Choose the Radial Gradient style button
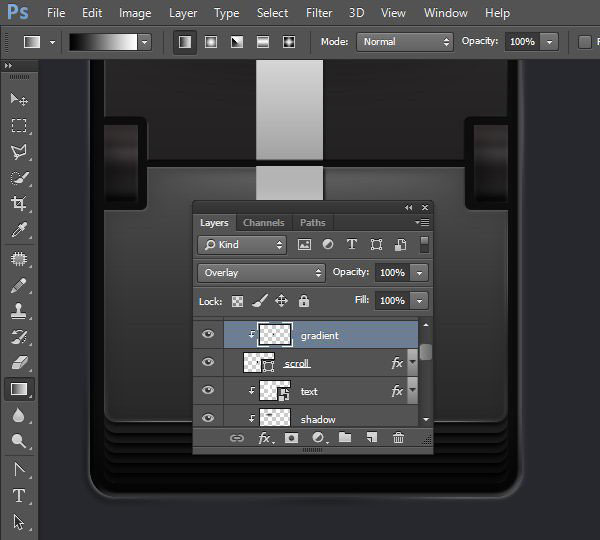This screenshot has height=540, width=600. (x=211, y=42)
